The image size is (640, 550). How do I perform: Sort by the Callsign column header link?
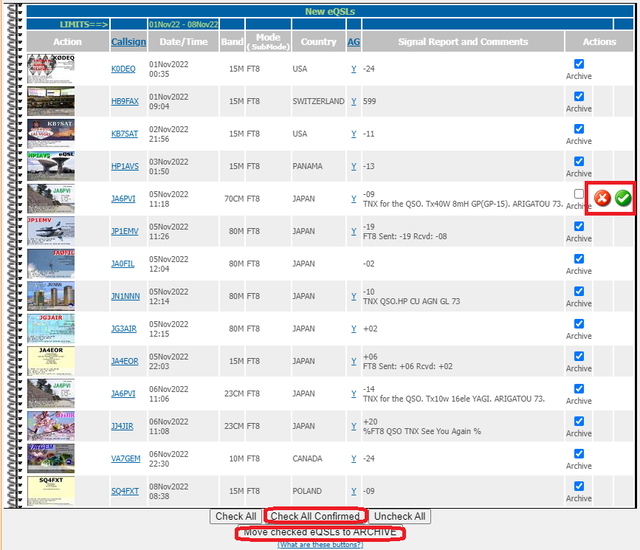pyautogui.click(x=129, y=42)
